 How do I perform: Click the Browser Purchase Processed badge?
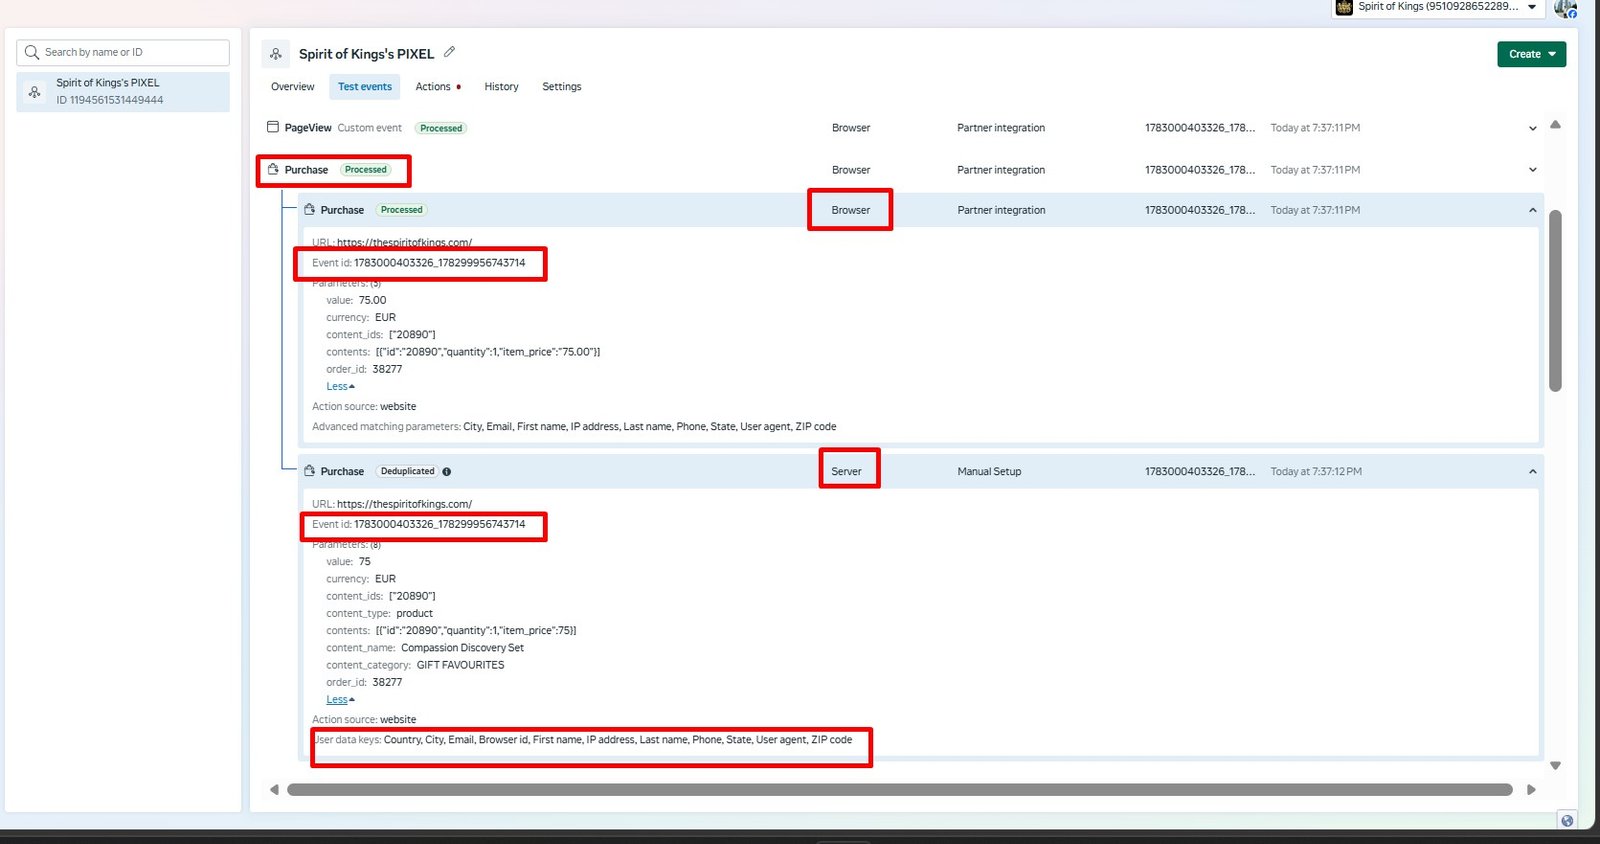pyautogui.click(x=401, y=210)
